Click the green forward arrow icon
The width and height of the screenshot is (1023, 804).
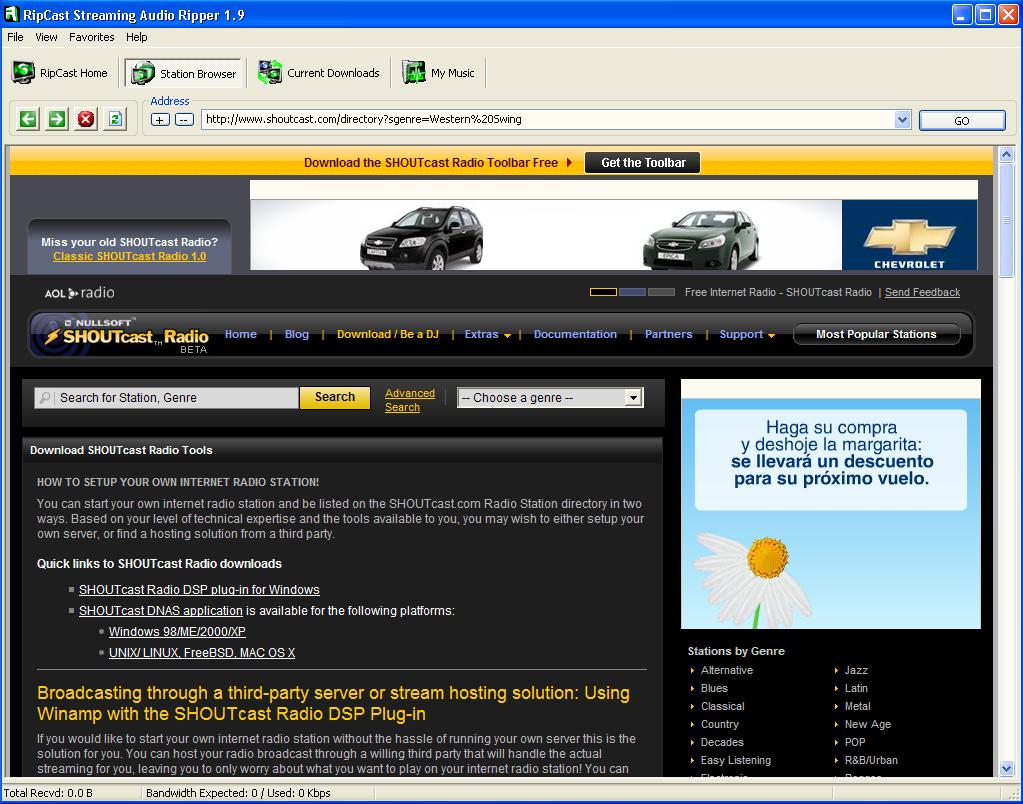click(57, 119)
